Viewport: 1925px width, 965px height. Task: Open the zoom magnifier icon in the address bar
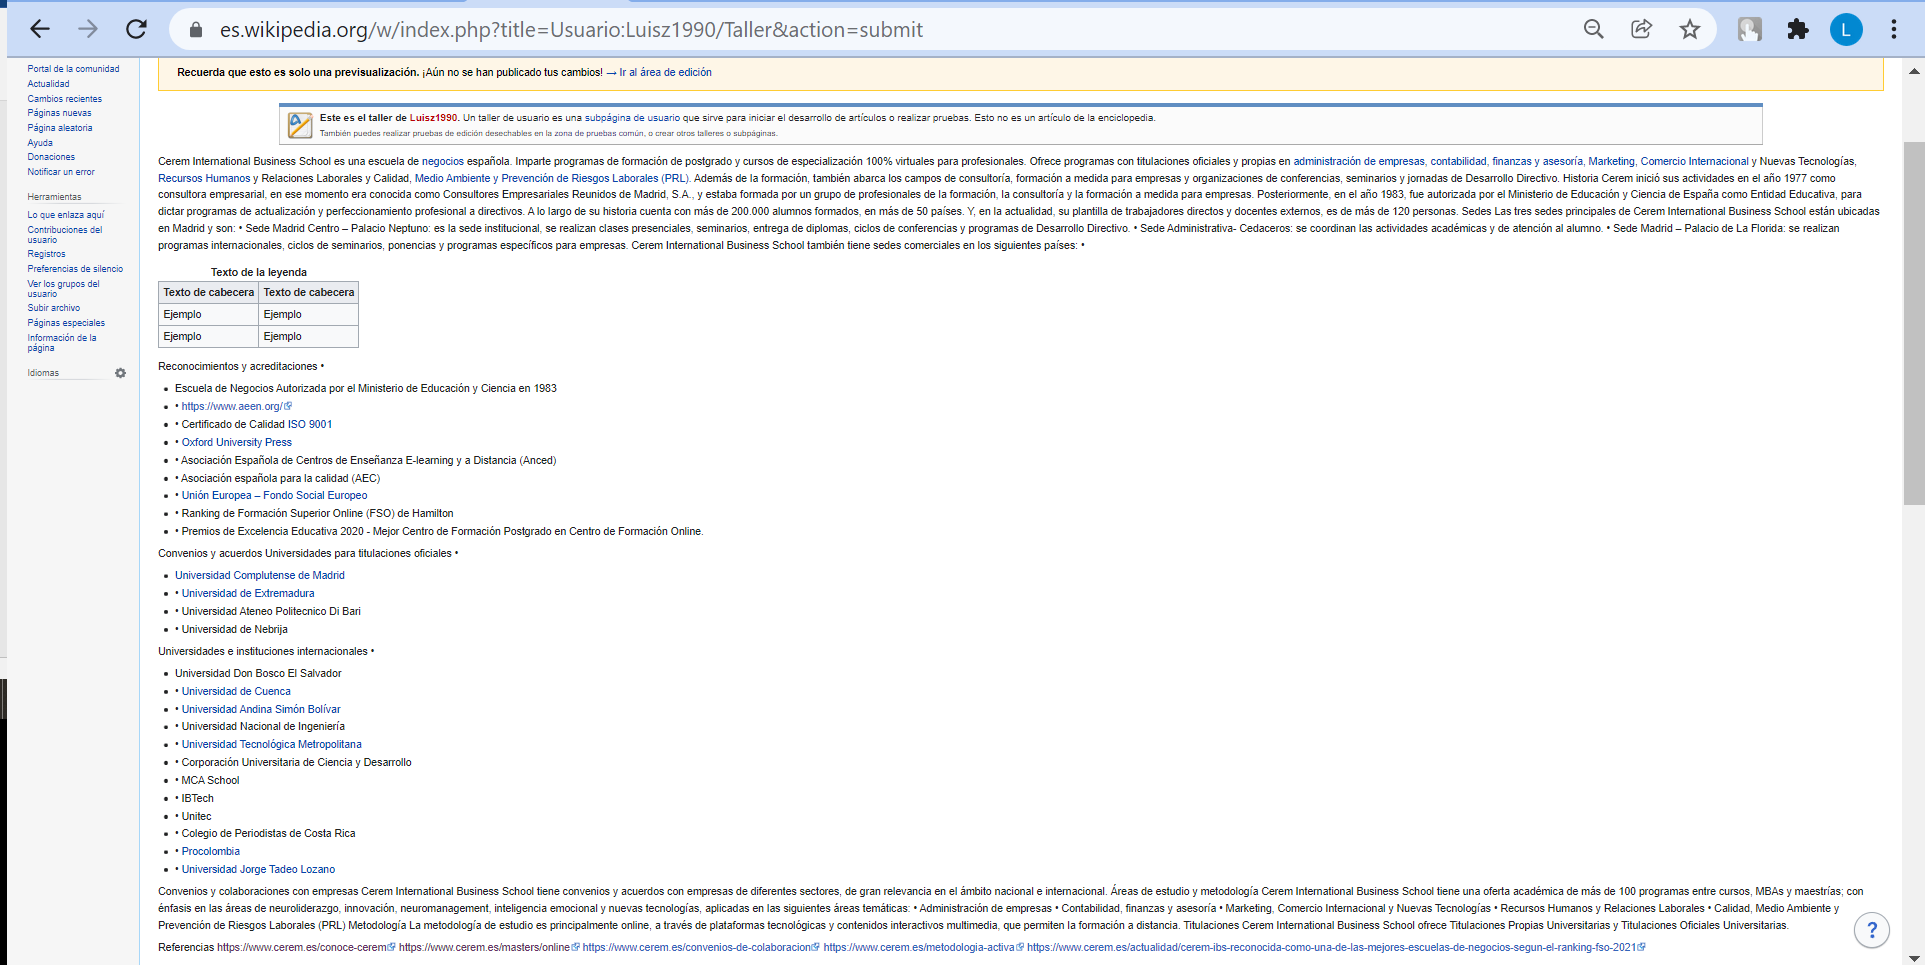pyautogui.click(x=1594, y=29)
